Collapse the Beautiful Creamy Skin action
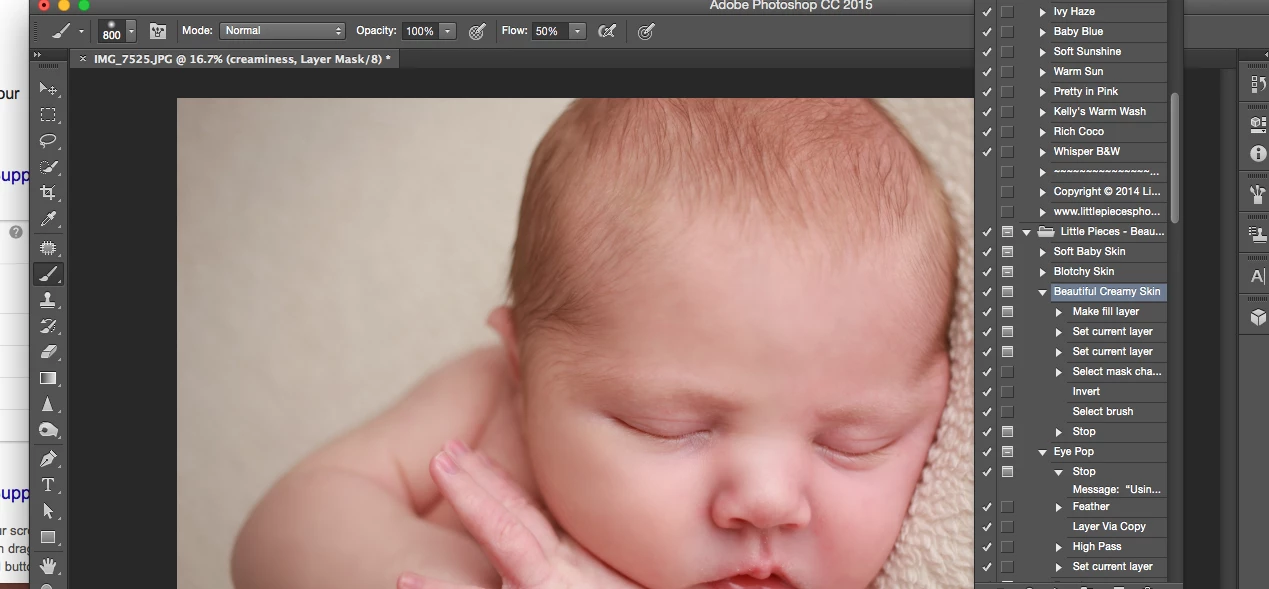This screenshot has height=589, width=1269. (x=1043, y=292)
